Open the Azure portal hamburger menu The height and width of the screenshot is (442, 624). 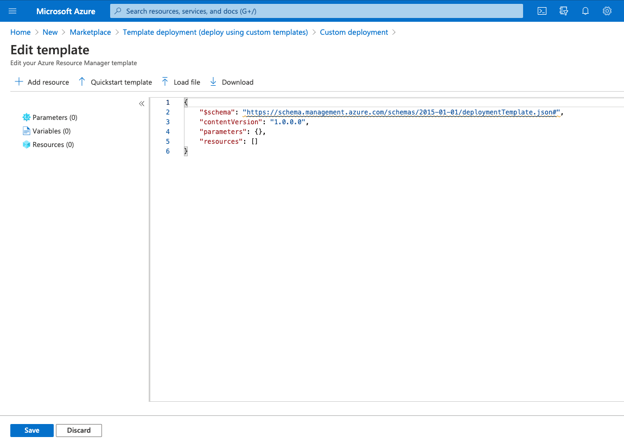(x=12, y=11)
